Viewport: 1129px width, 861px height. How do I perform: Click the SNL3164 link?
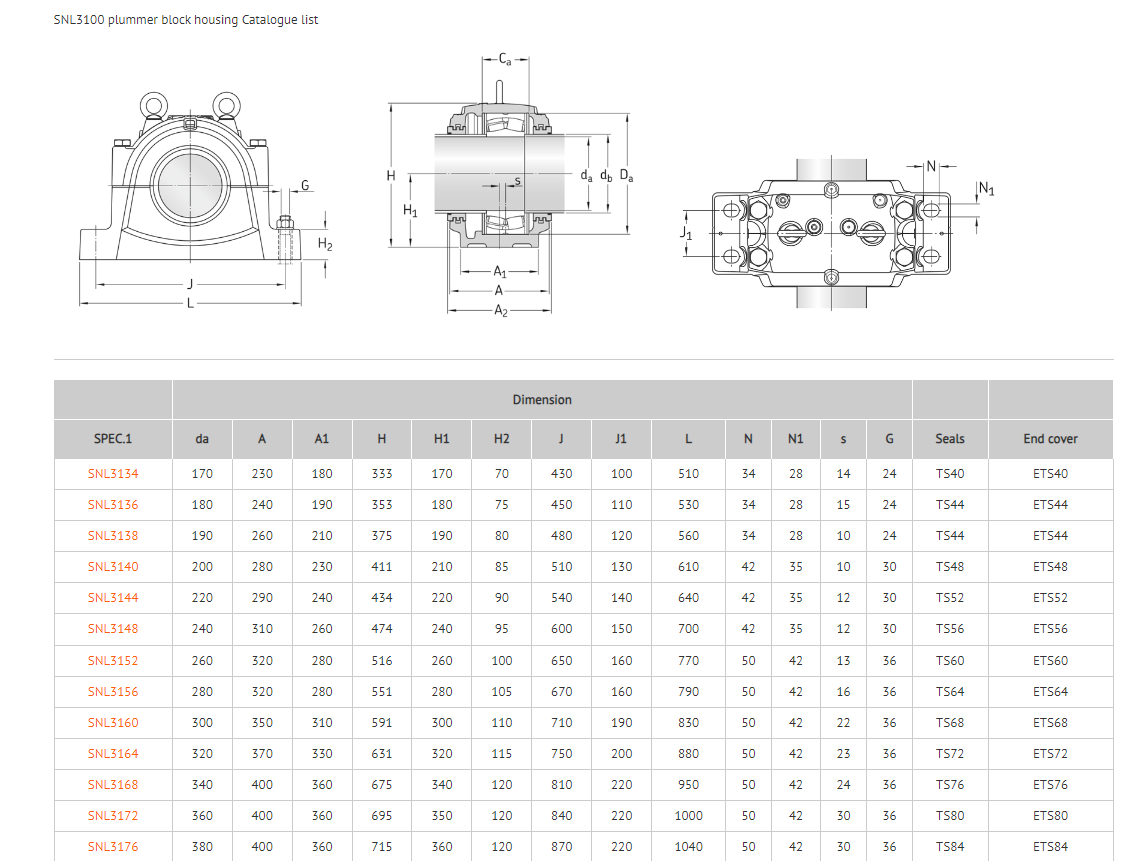point(113,754)
